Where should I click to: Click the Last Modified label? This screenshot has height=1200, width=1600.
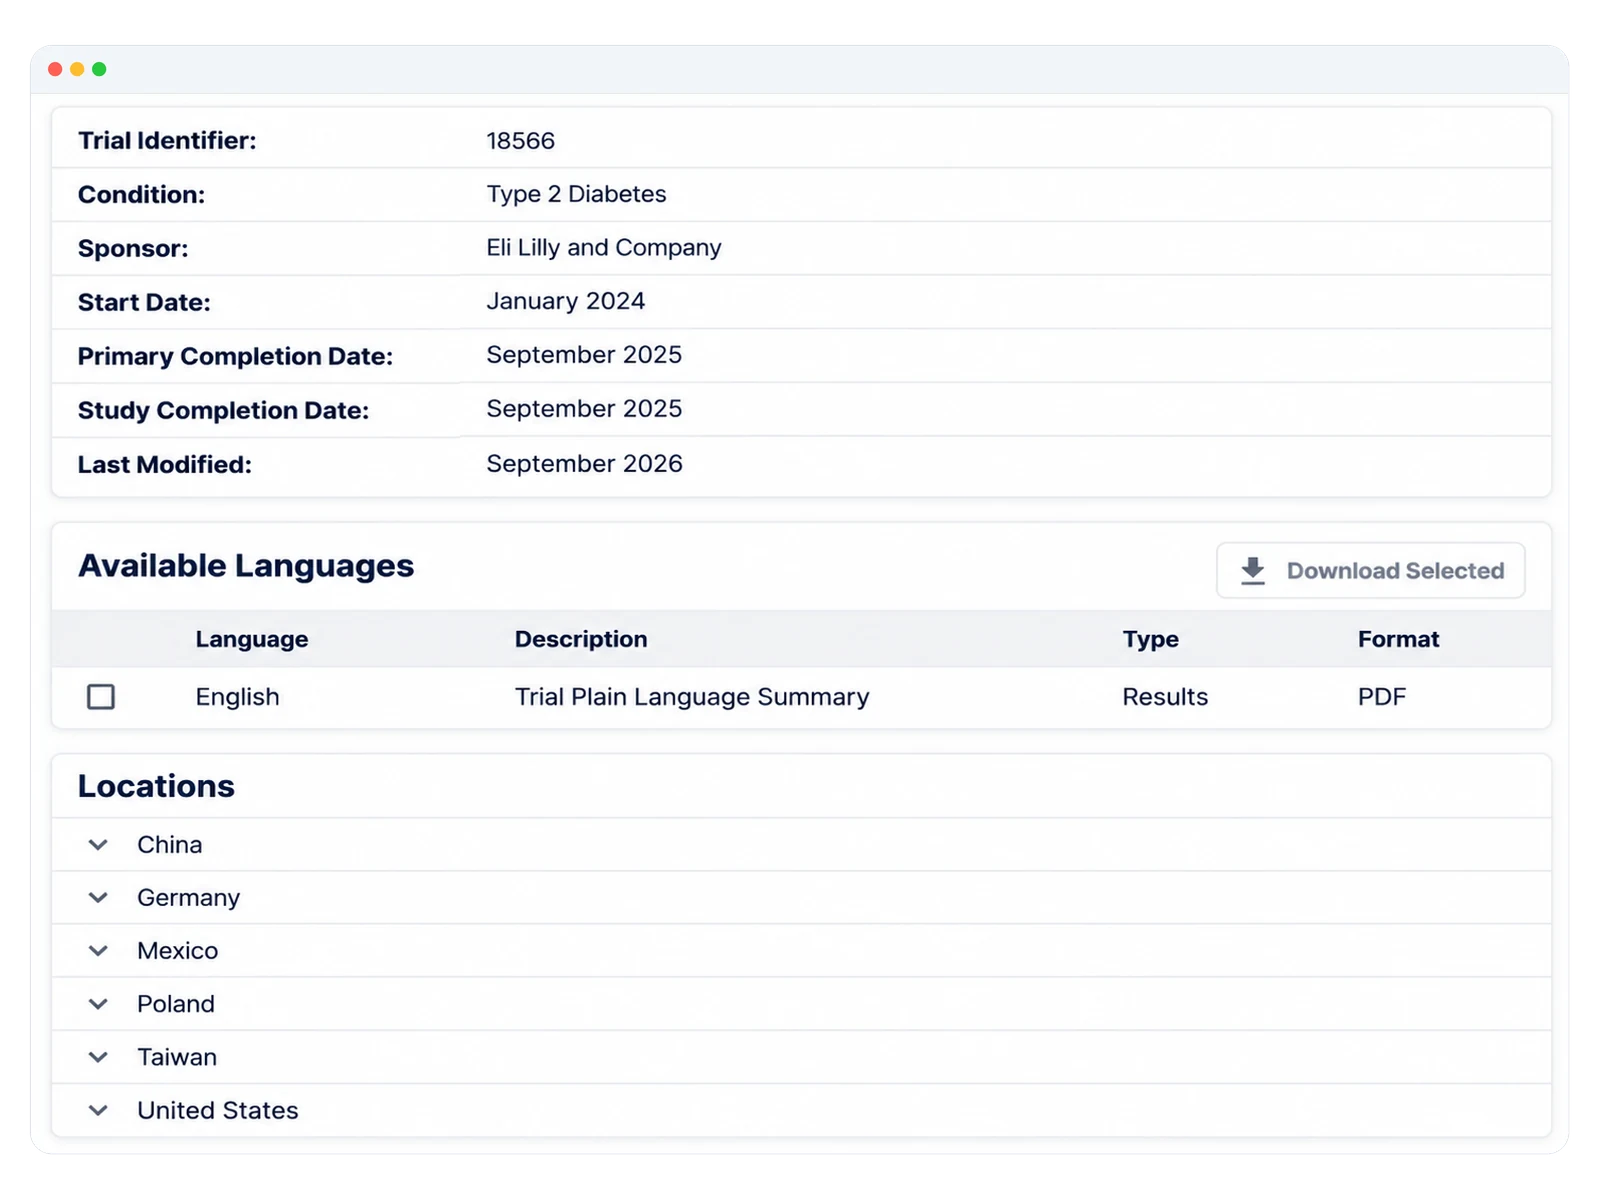coord(165,465)
